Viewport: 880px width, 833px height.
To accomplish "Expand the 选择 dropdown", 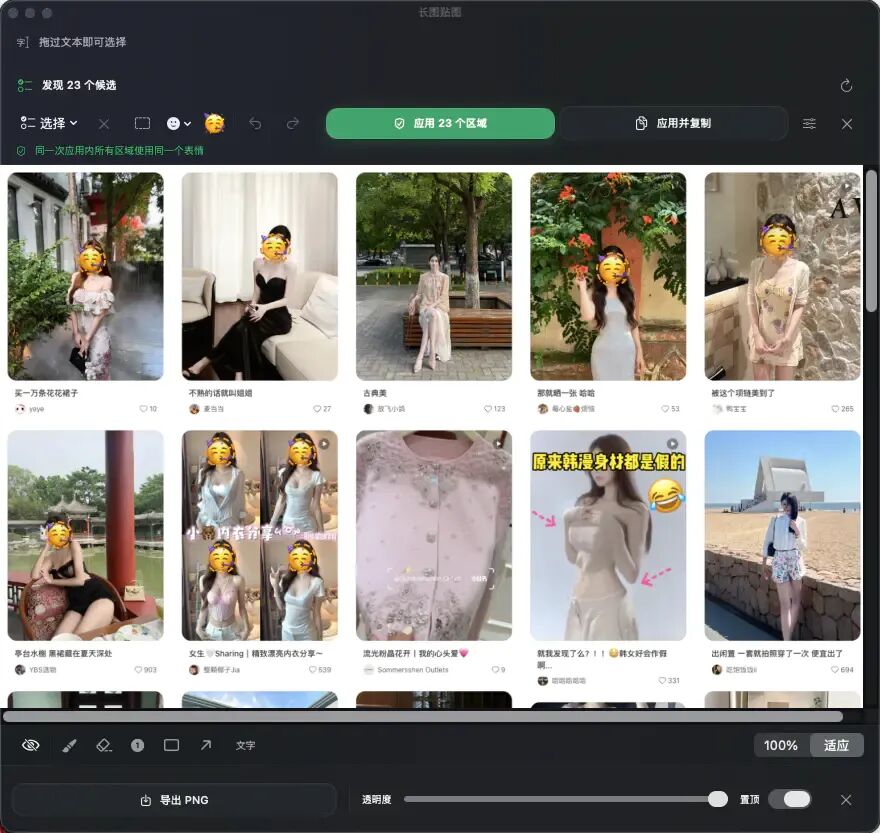I will (x=48, y=123).
